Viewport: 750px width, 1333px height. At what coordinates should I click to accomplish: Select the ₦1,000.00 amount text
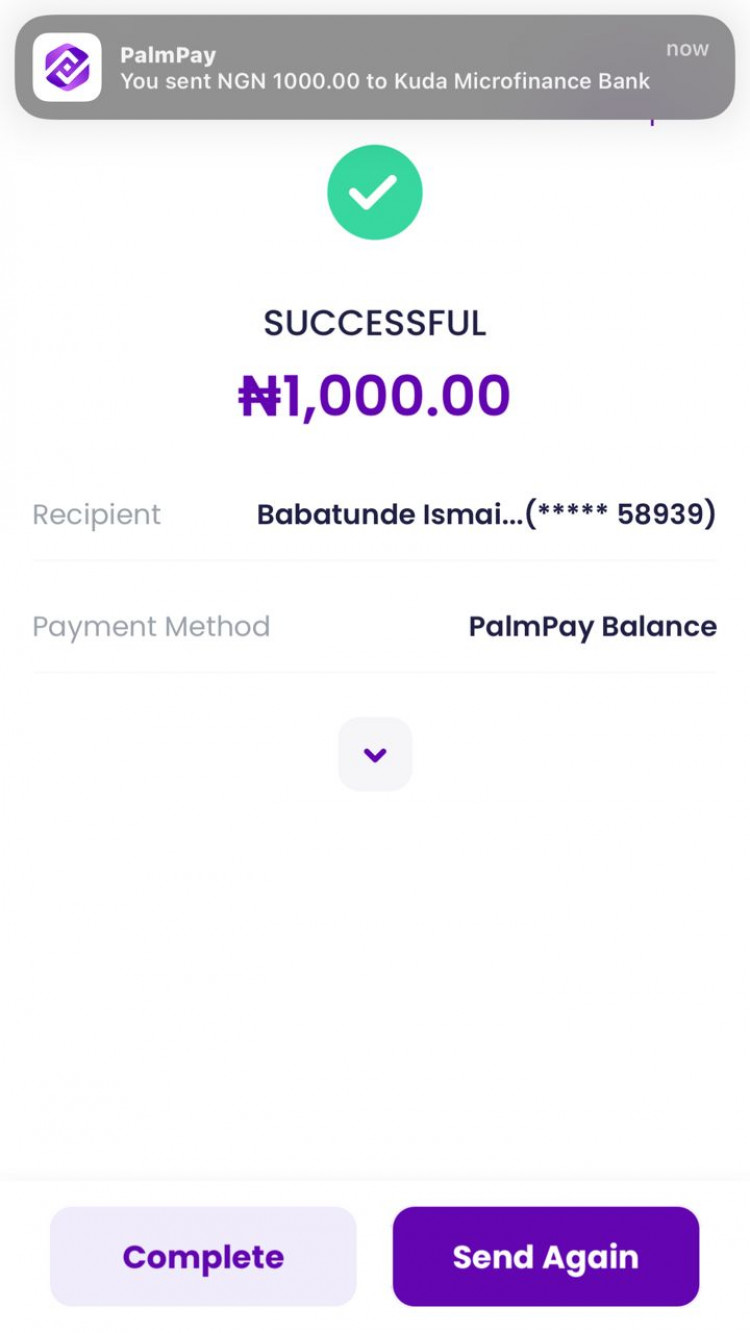click(375, 396)
